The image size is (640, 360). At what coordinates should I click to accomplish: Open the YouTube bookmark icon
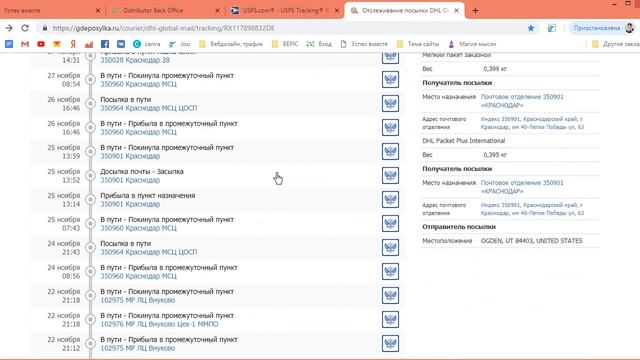tap(41, 44)
